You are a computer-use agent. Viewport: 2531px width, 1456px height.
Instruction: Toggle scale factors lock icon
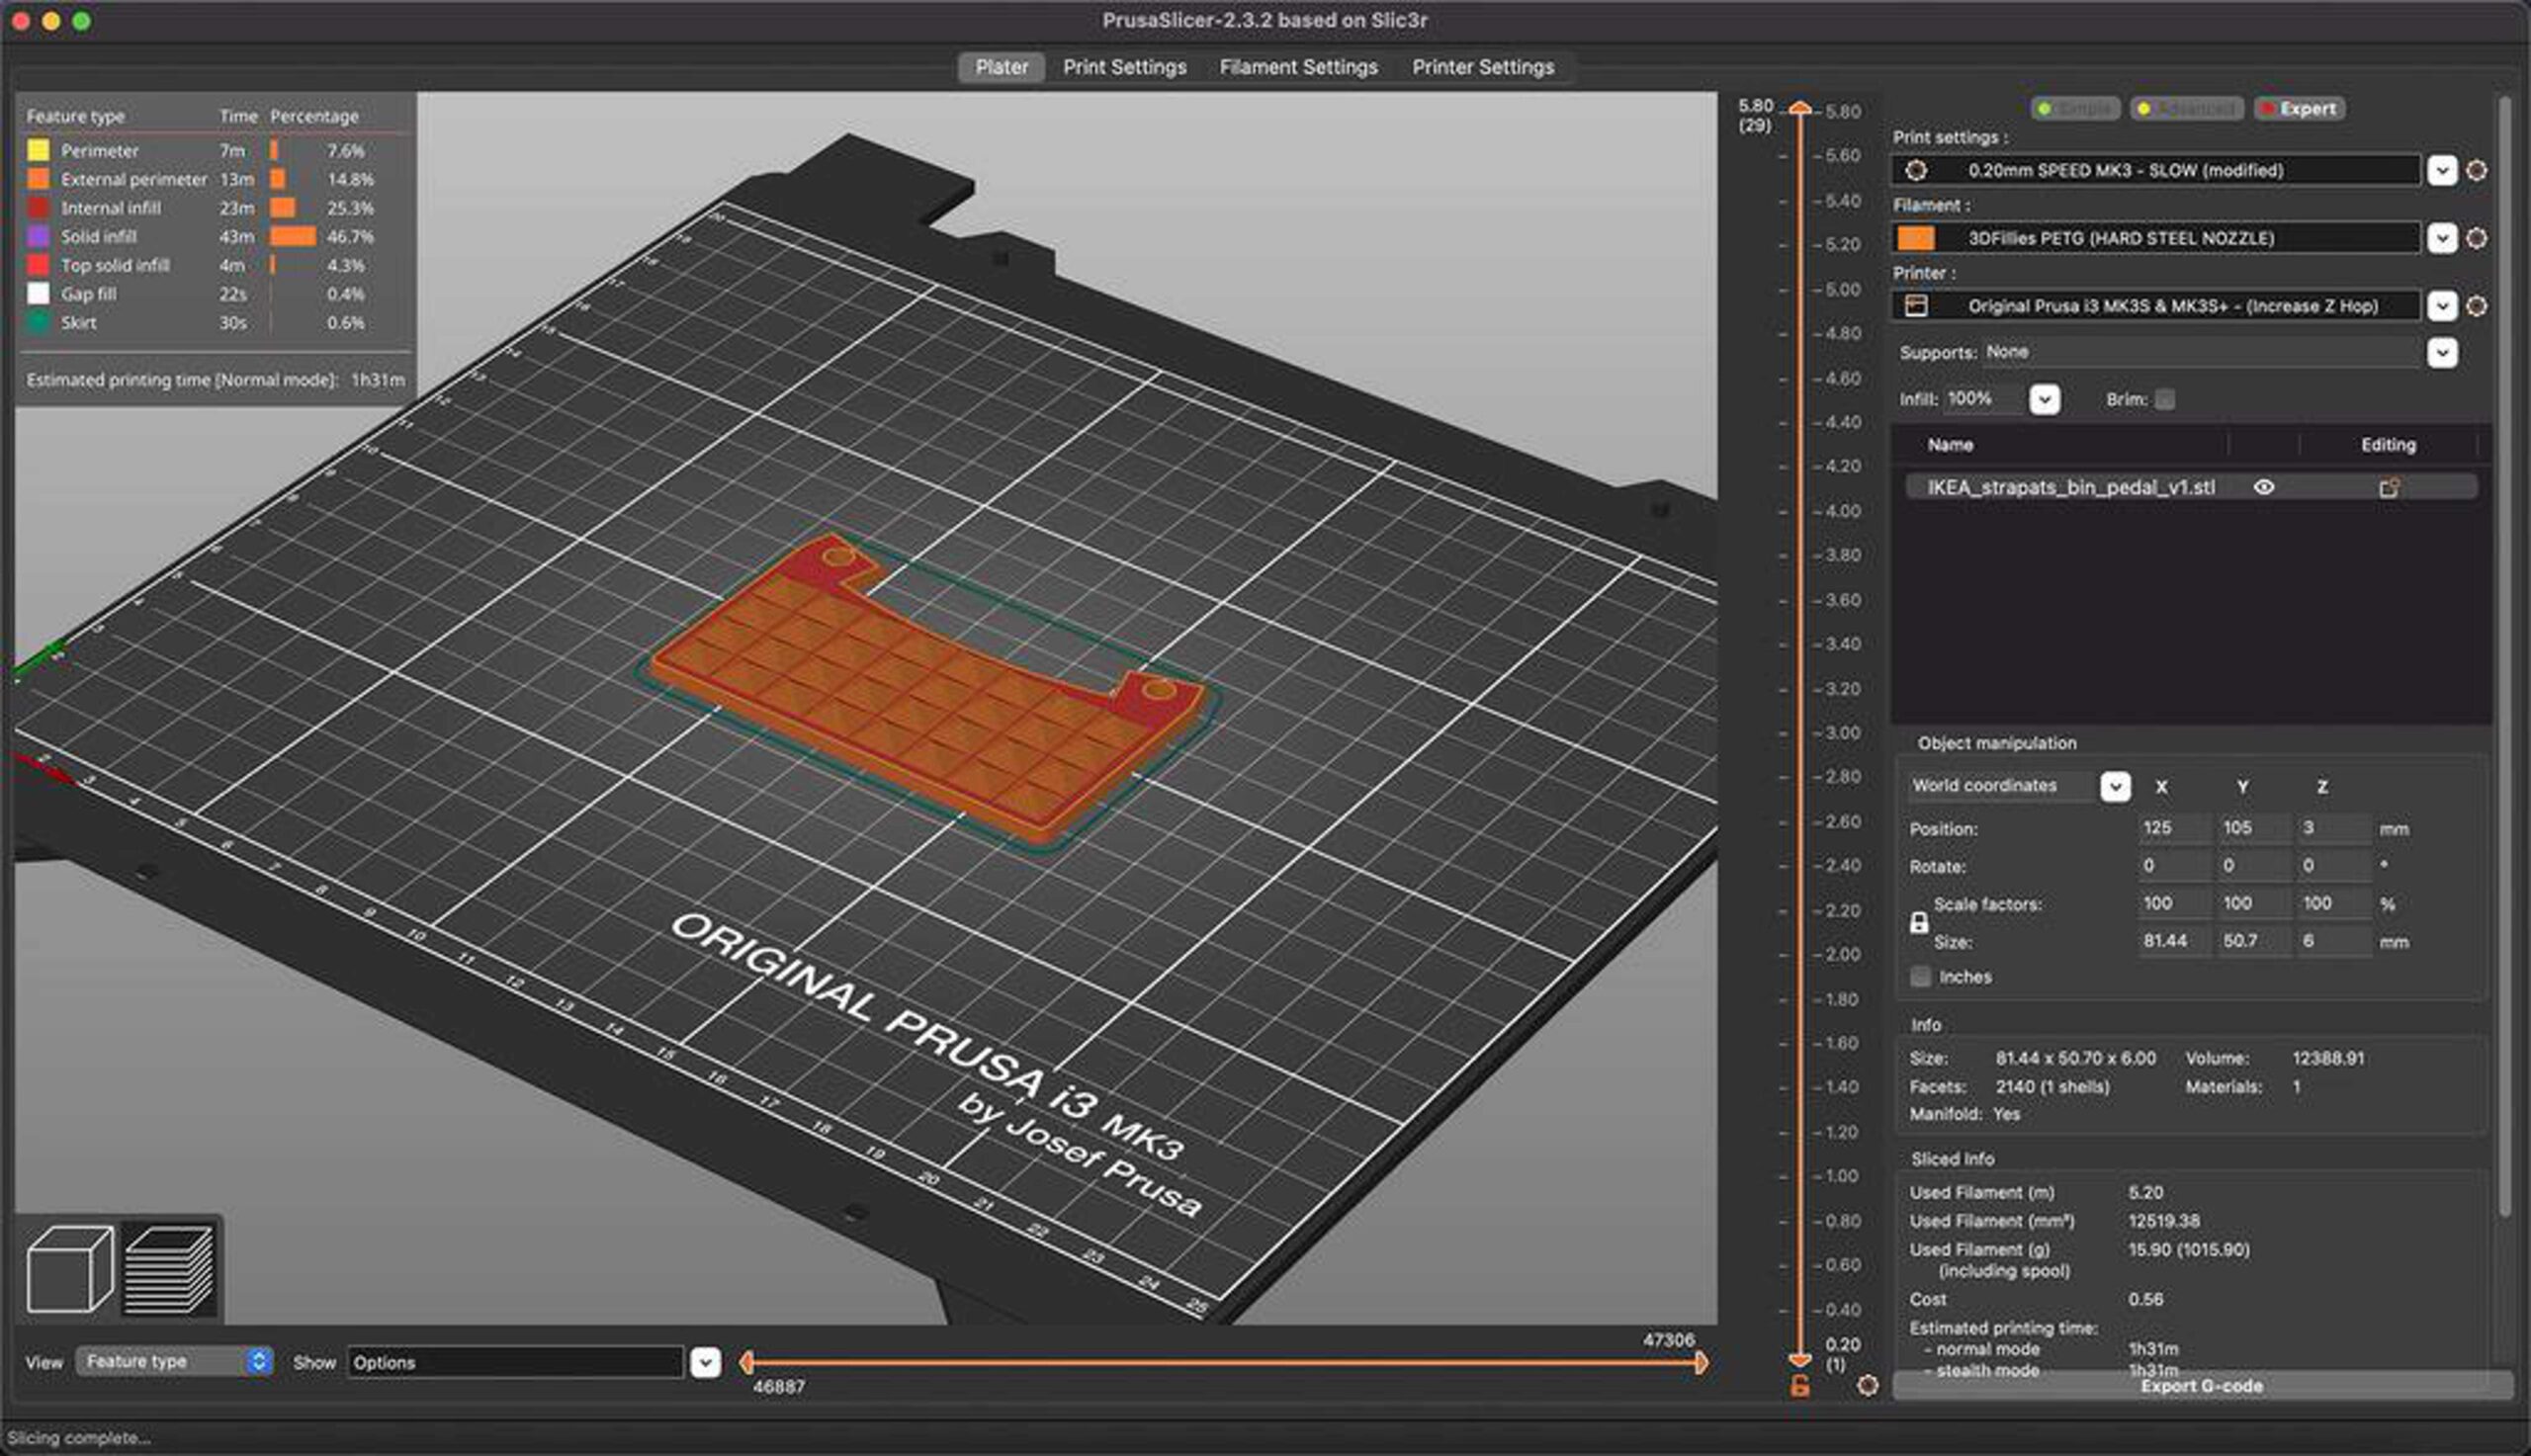click(x=1918, y=922)
